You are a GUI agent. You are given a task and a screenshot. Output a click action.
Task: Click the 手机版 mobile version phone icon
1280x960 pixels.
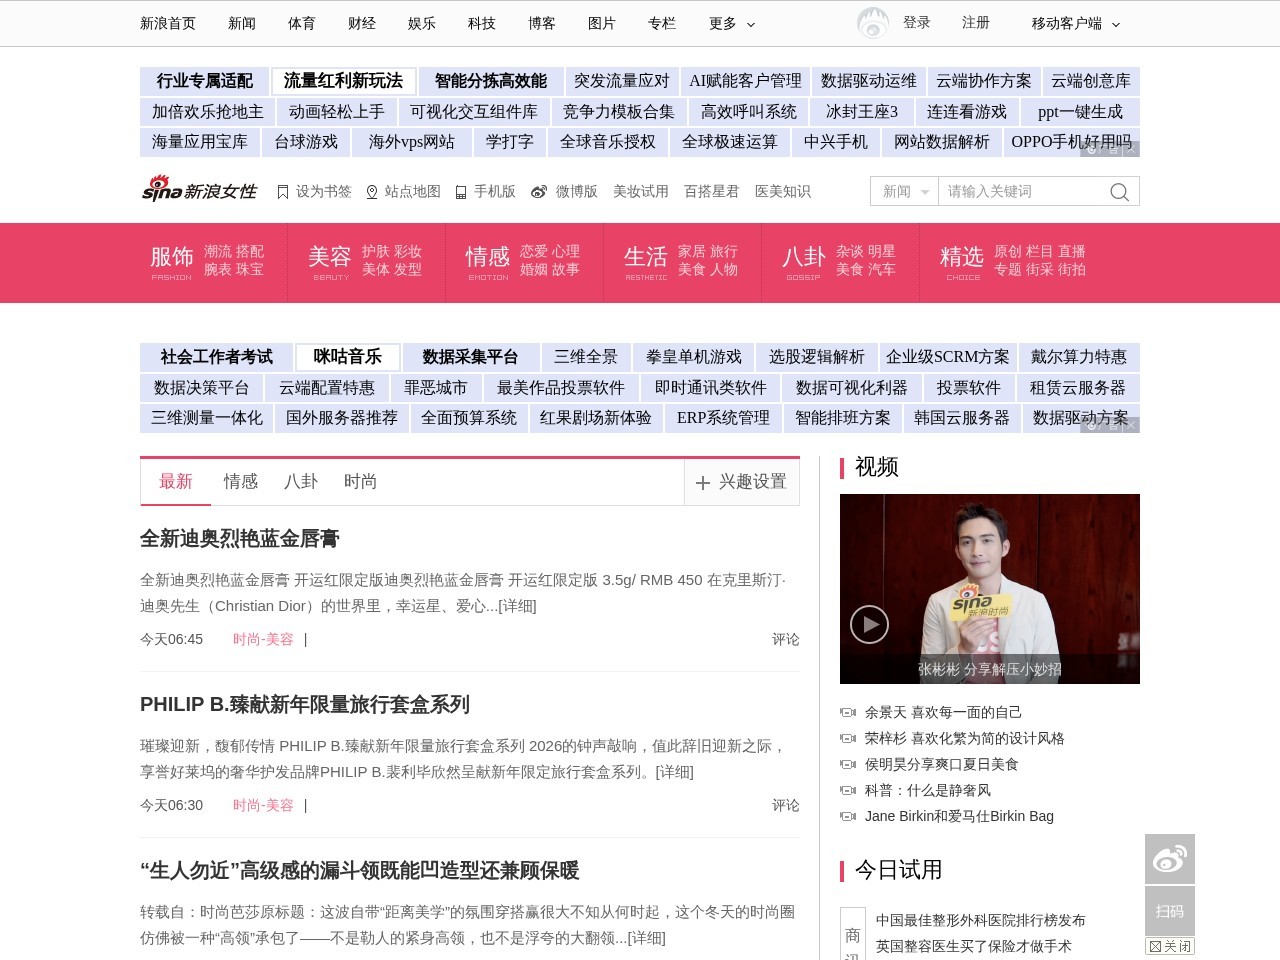(x=461, y=191)
